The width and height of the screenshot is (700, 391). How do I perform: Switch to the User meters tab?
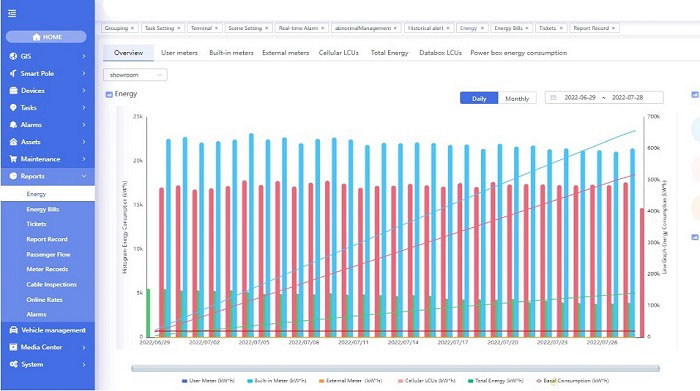pos(179,53)
